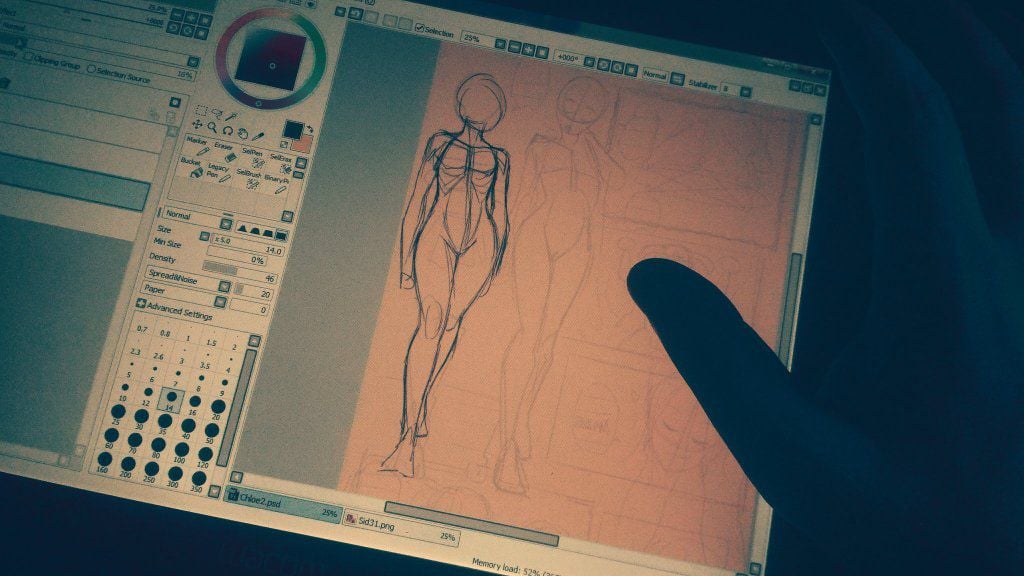Activate the Magnifier tool
Screen dimensions: 1024x576
click(211, 127)
